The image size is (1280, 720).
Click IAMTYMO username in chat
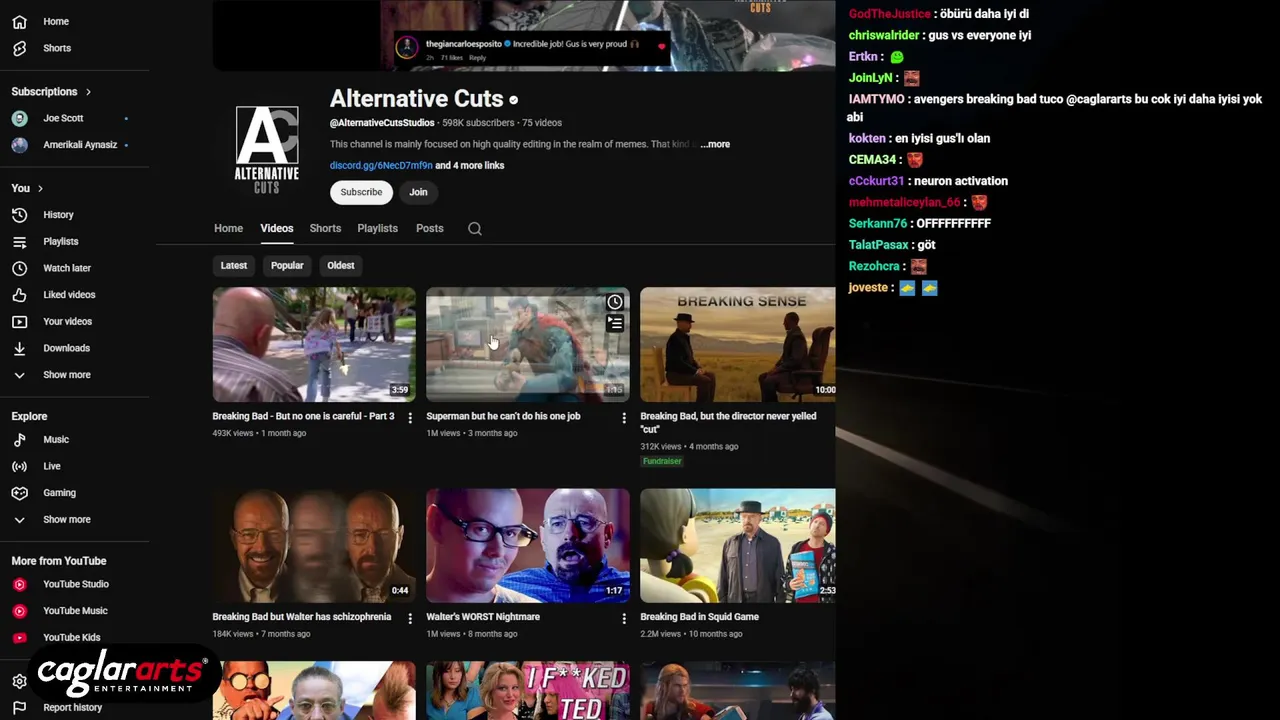coord(876,99)
